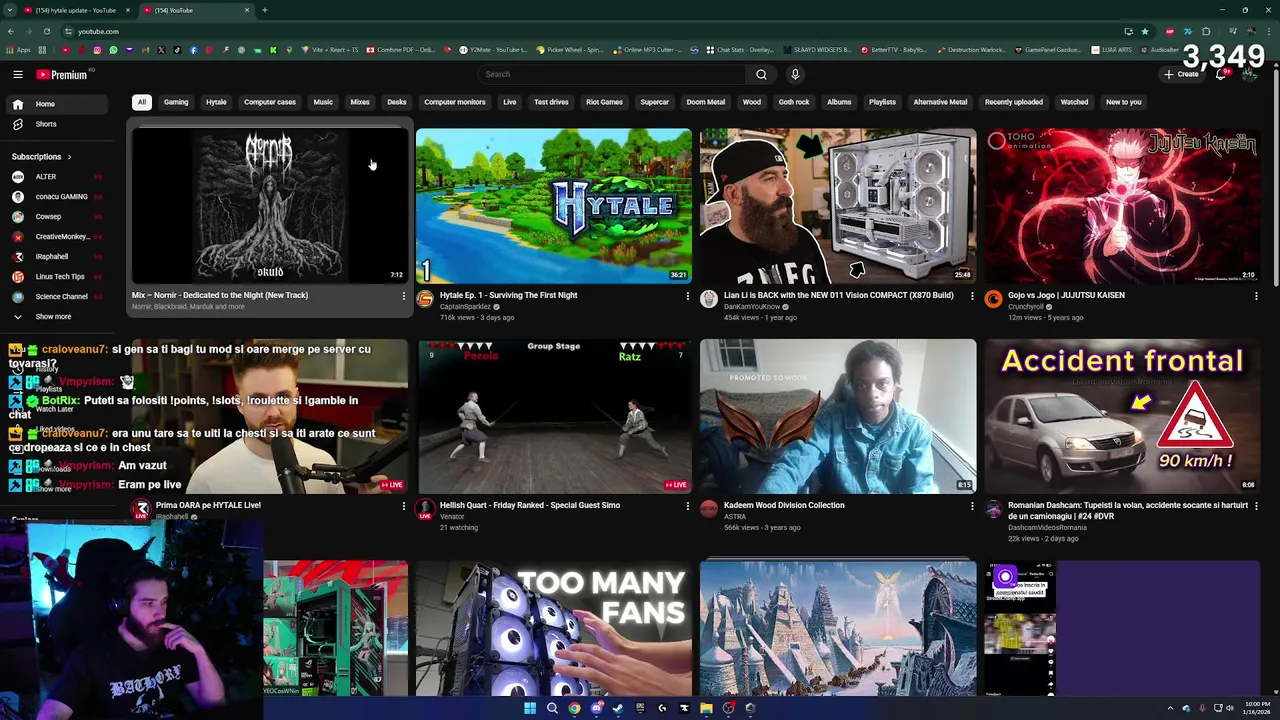This screenshot has height=720, width=1280.
Task: Open a new browser tab
Action: pyautogui.click(x=265, y=10)
